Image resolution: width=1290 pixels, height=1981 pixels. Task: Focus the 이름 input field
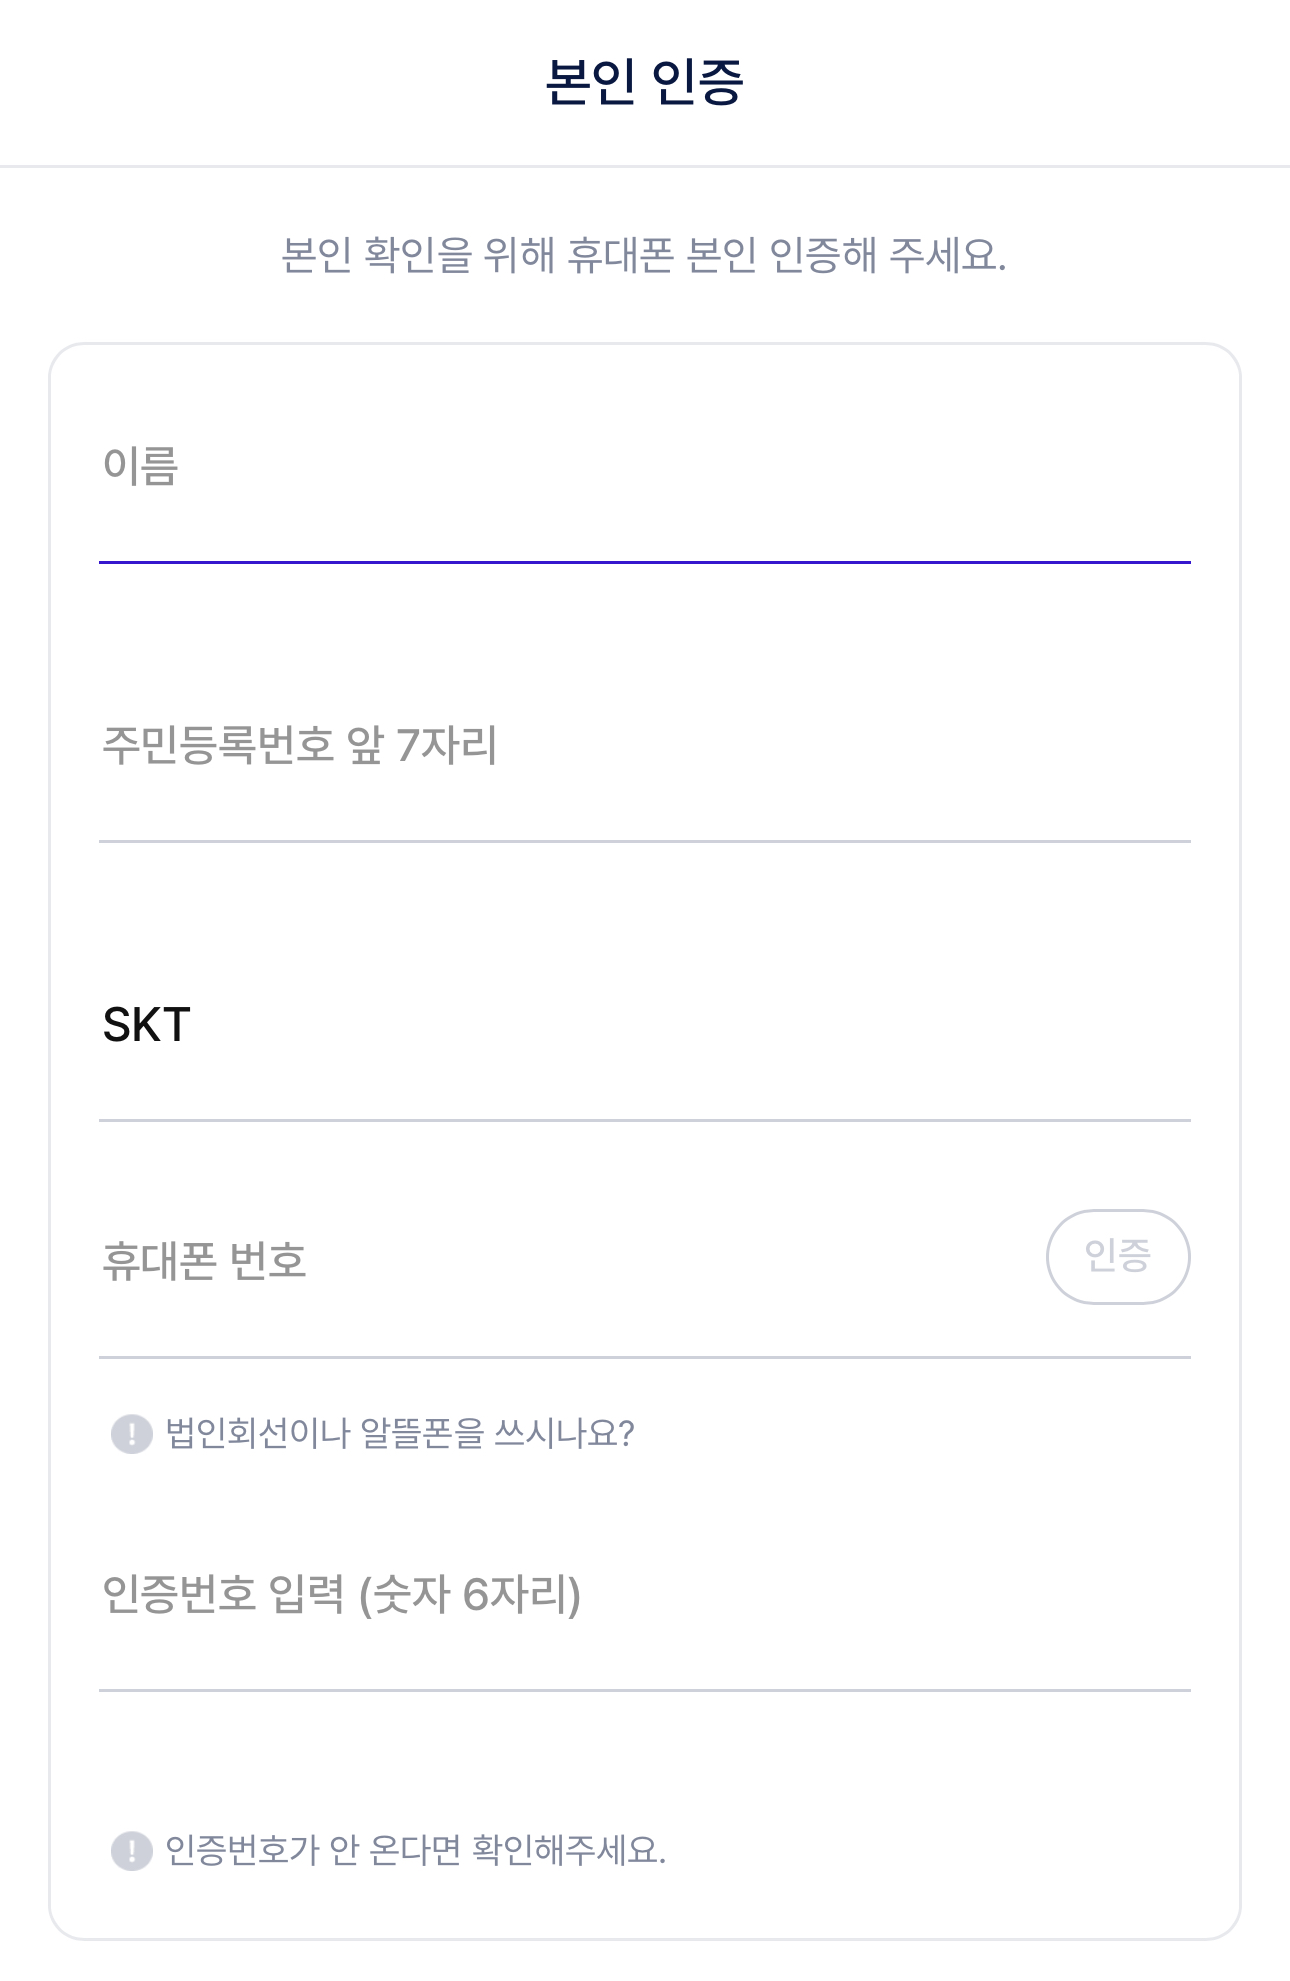tap(644, 467)
